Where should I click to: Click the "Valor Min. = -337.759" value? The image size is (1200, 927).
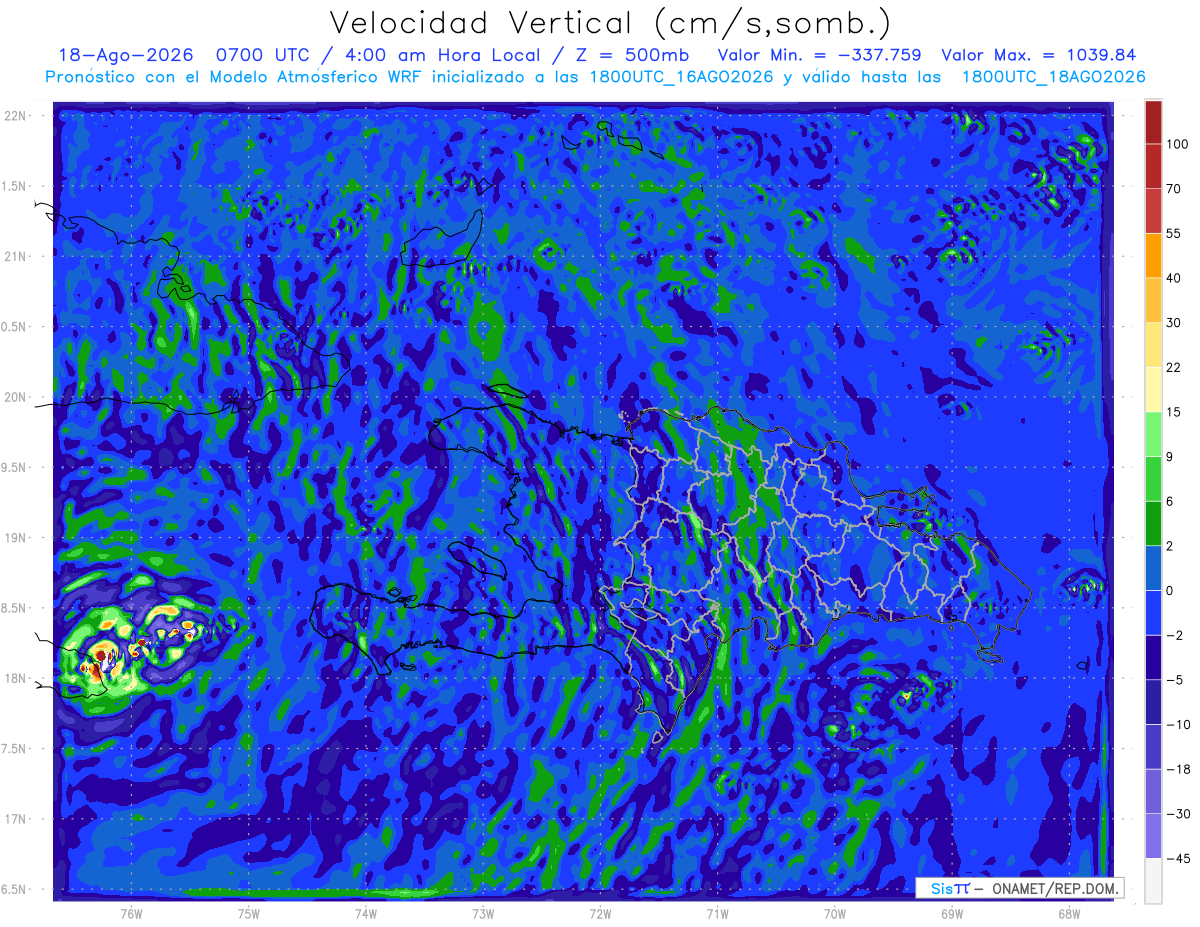820,55
